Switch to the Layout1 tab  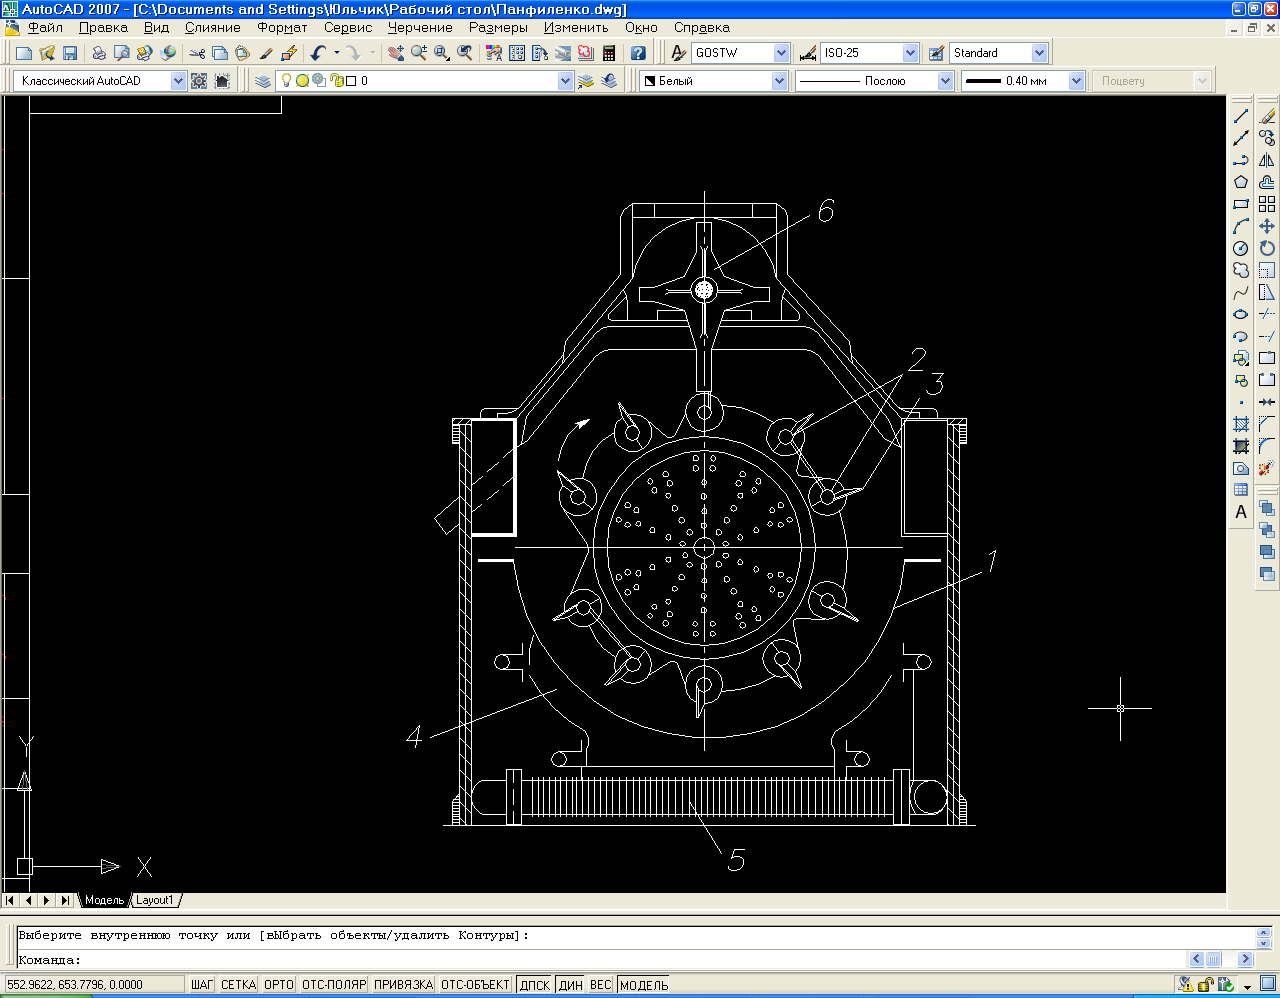pyautogui.click(x=155, y=900)
